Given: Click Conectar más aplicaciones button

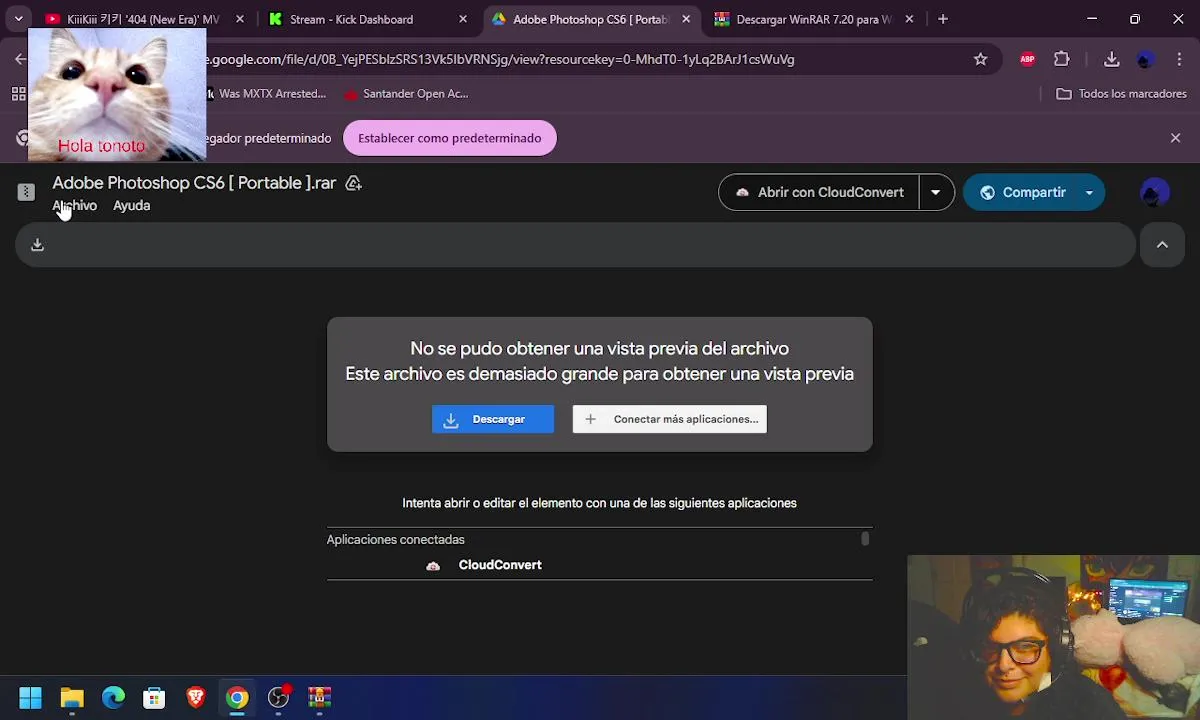Looking at the screenshot, I should [x=669, y=419].
